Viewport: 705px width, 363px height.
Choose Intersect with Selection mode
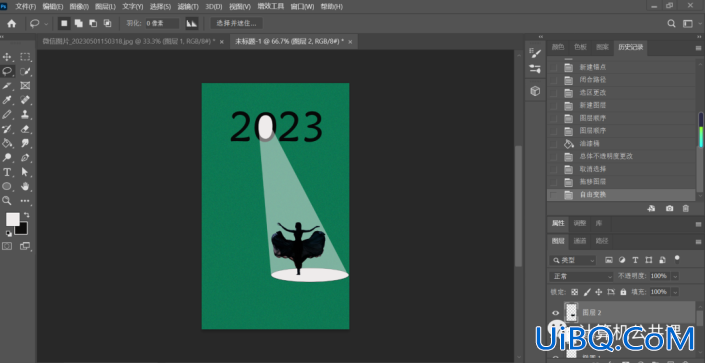point(107,23)
